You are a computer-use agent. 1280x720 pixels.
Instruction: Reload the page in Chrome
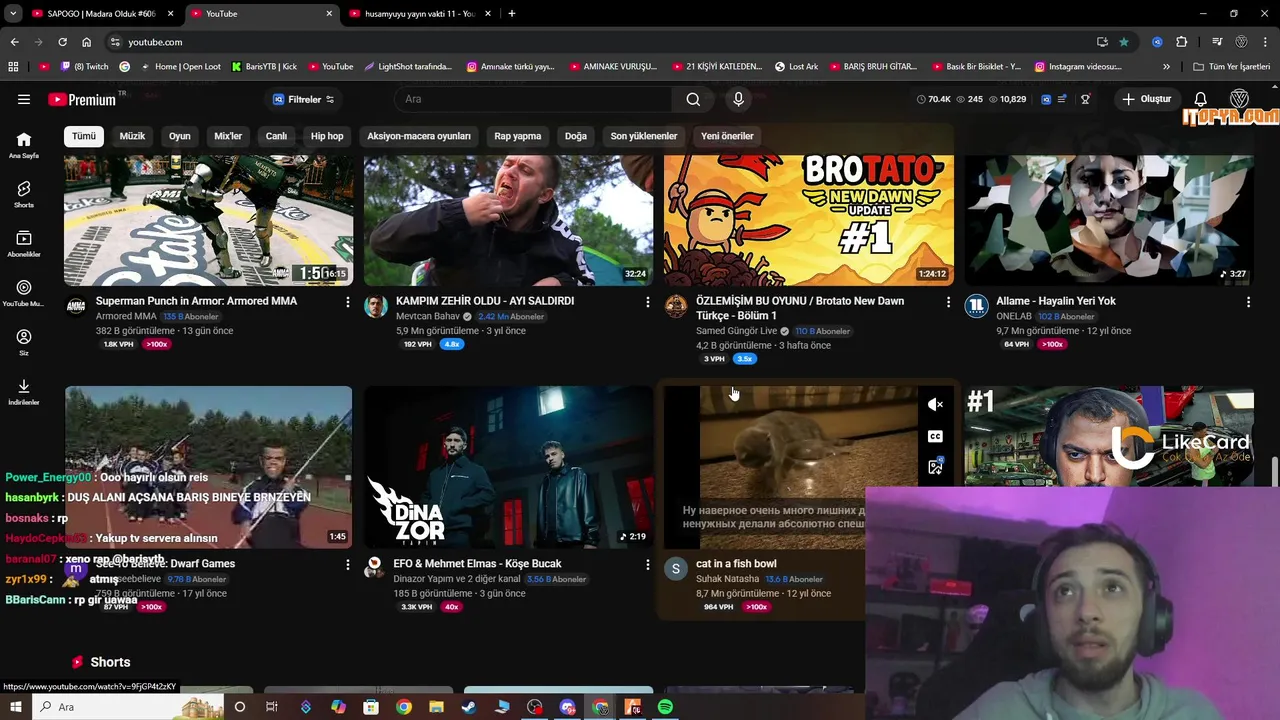click(x=62, y=42)
